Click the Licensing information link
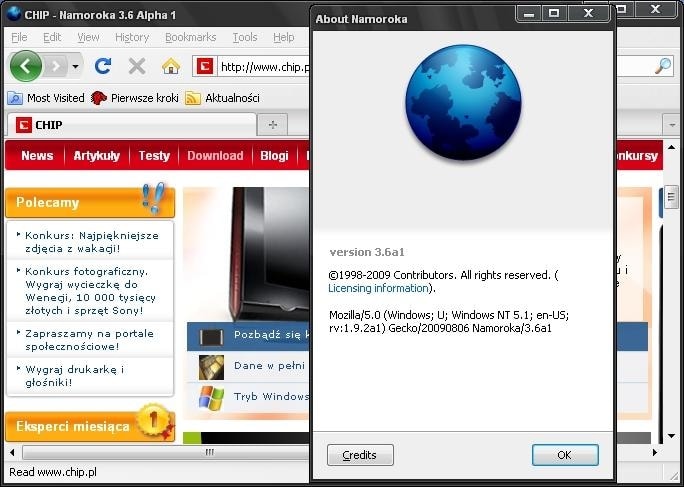The image size is (684, 487). click(379, 288)
